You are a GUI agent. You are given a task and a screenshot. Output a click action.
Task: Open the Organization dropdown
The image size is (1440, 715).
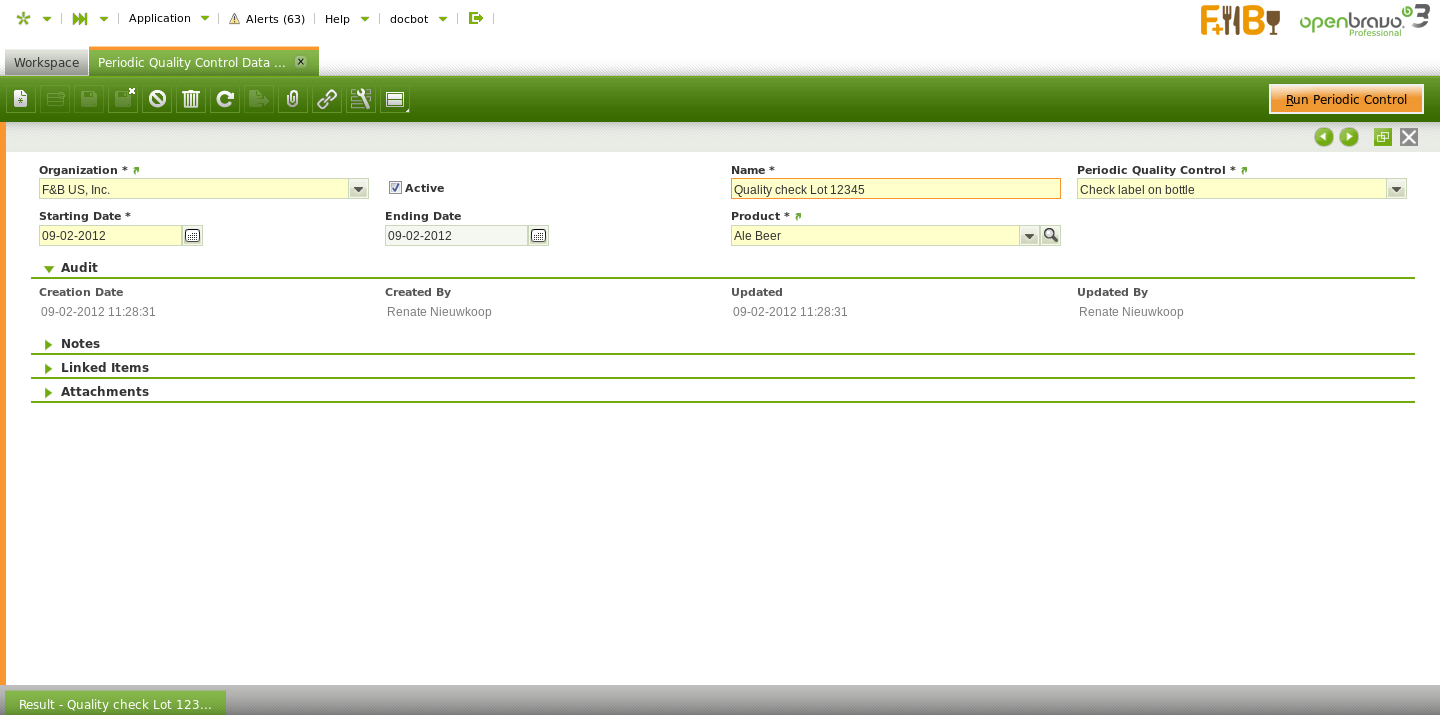358,189
